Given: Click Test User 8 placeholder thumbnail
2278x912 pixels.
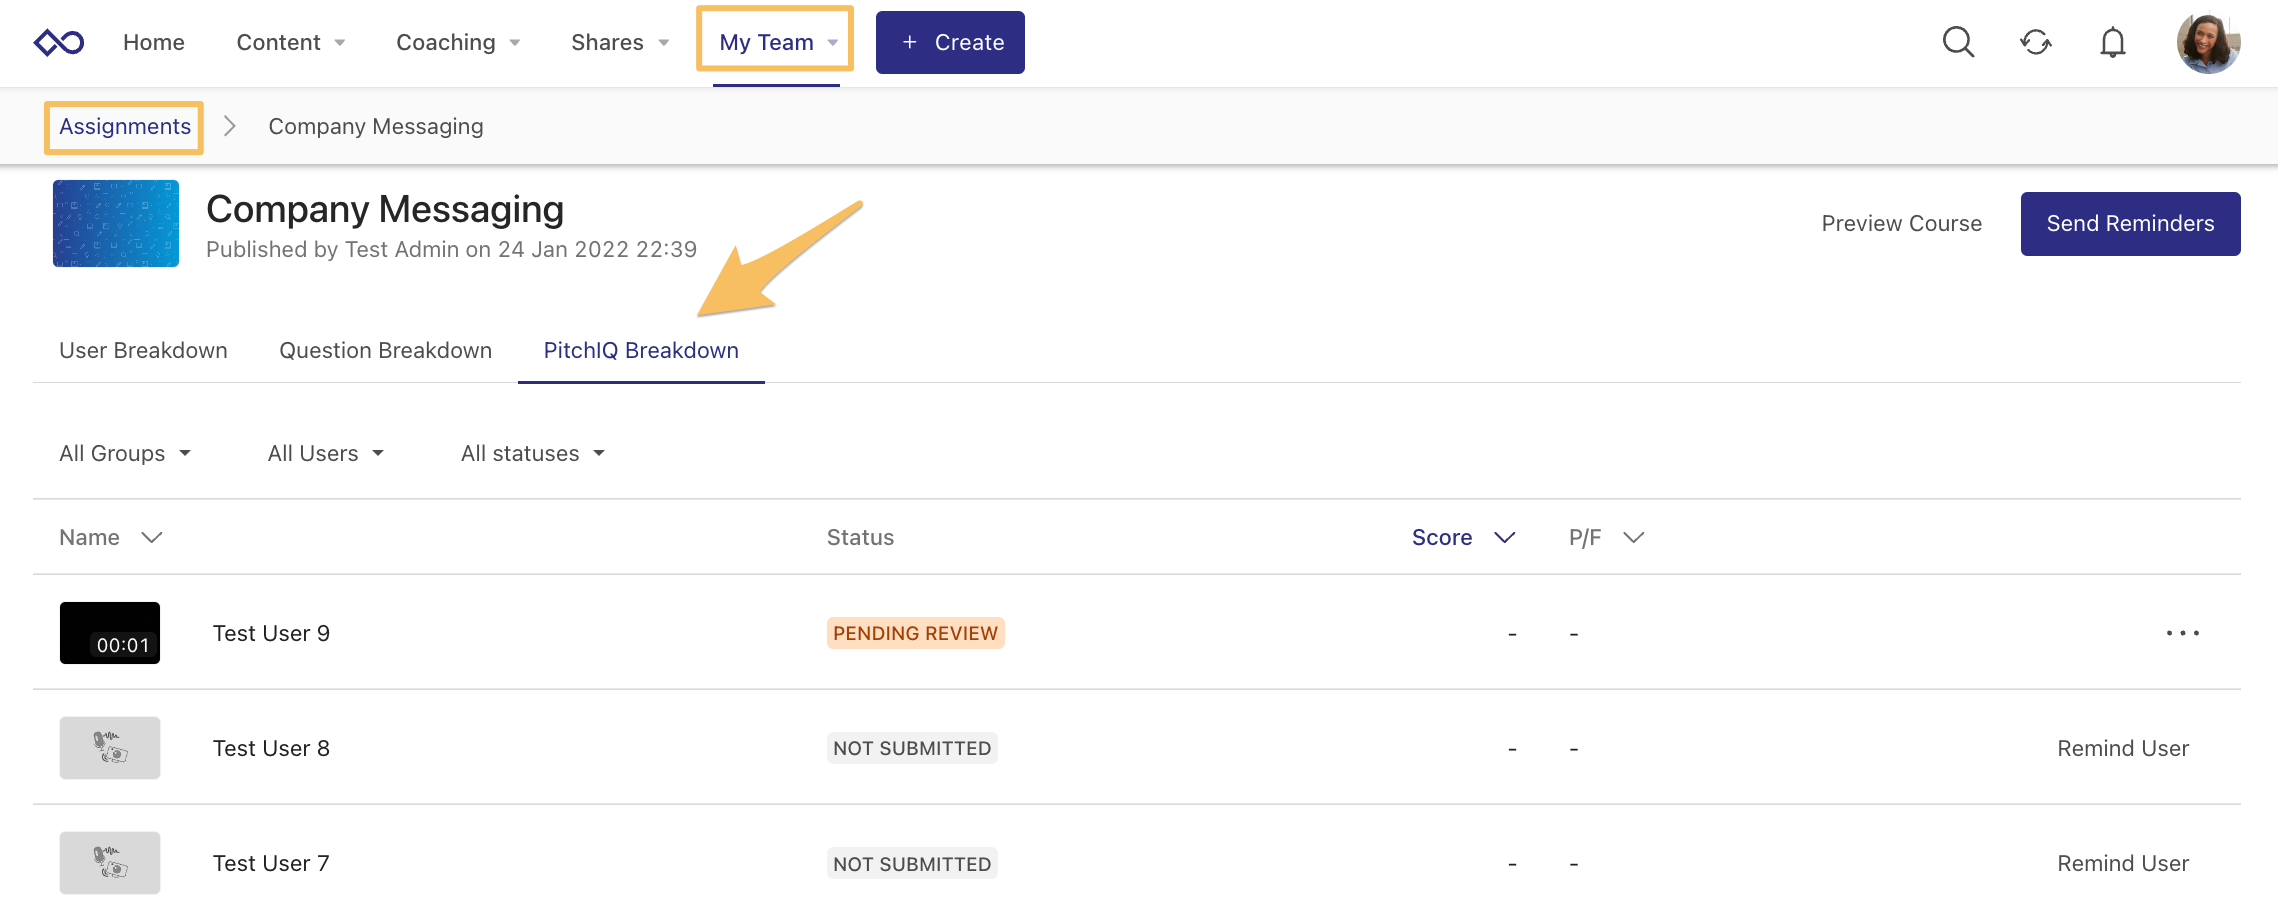Looking at the screenshot, I should pyautogui.click(x=110, y=748).
